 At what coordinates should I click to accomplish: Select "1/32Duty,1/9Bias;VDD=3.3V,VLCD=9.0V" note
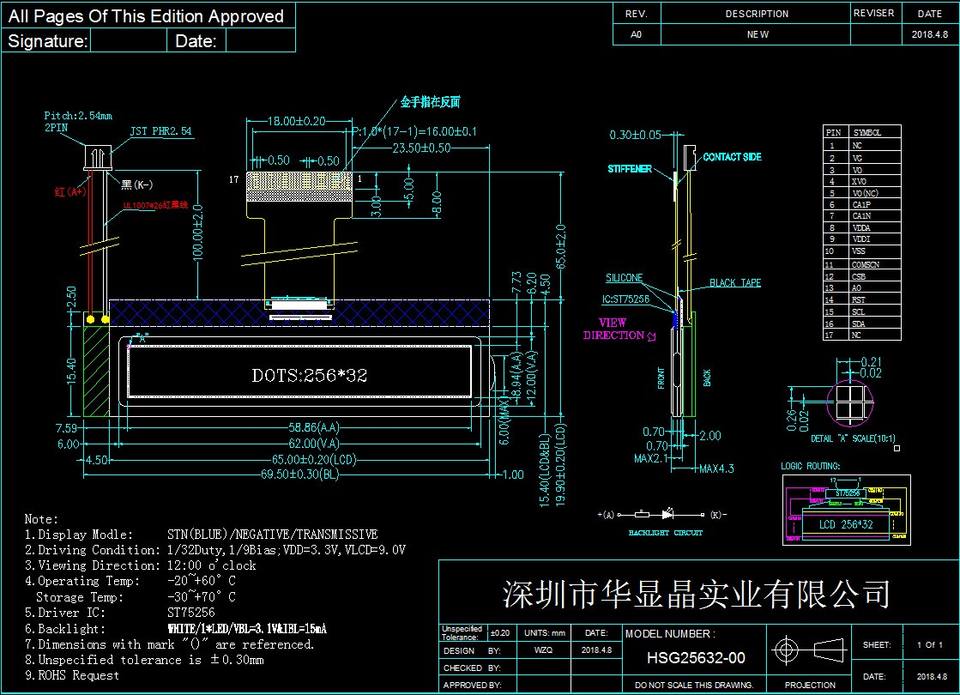click(x=286, y=550)
